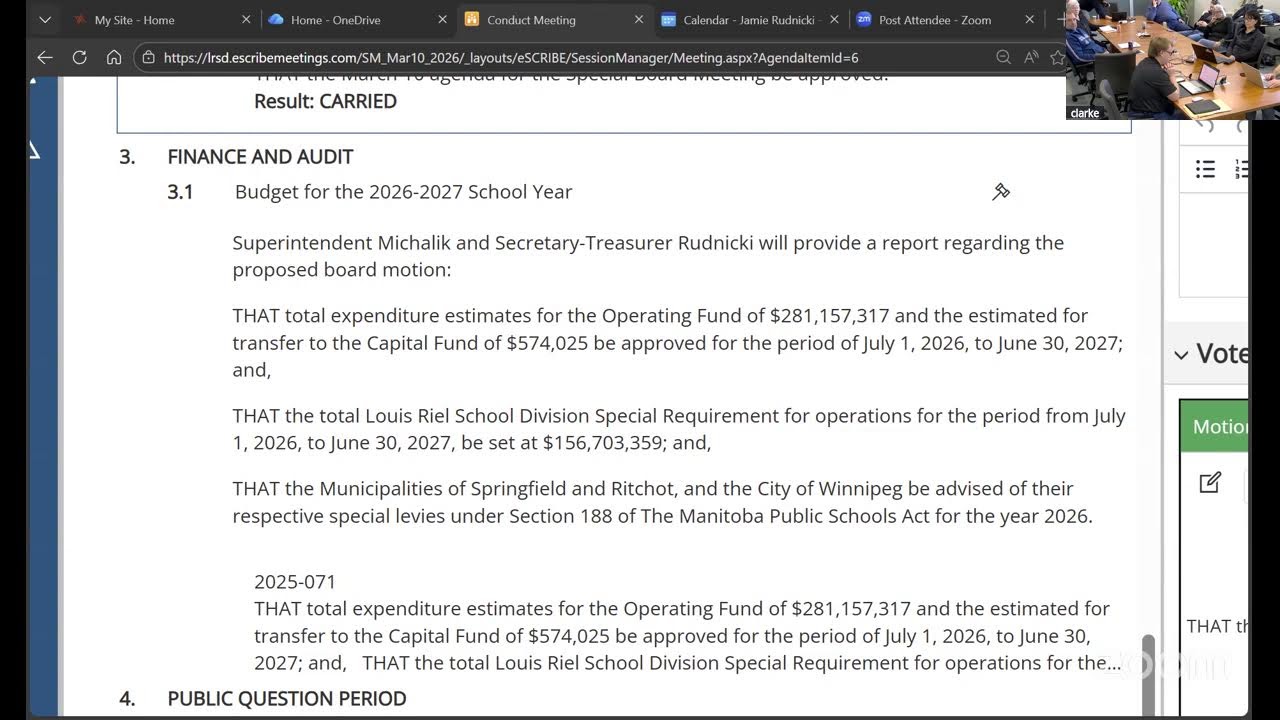Open the zoom magnifier icon in address bar
The width and height of the screenshot is (1280, 720).
pyautogui.click(x=1003, y=58)
